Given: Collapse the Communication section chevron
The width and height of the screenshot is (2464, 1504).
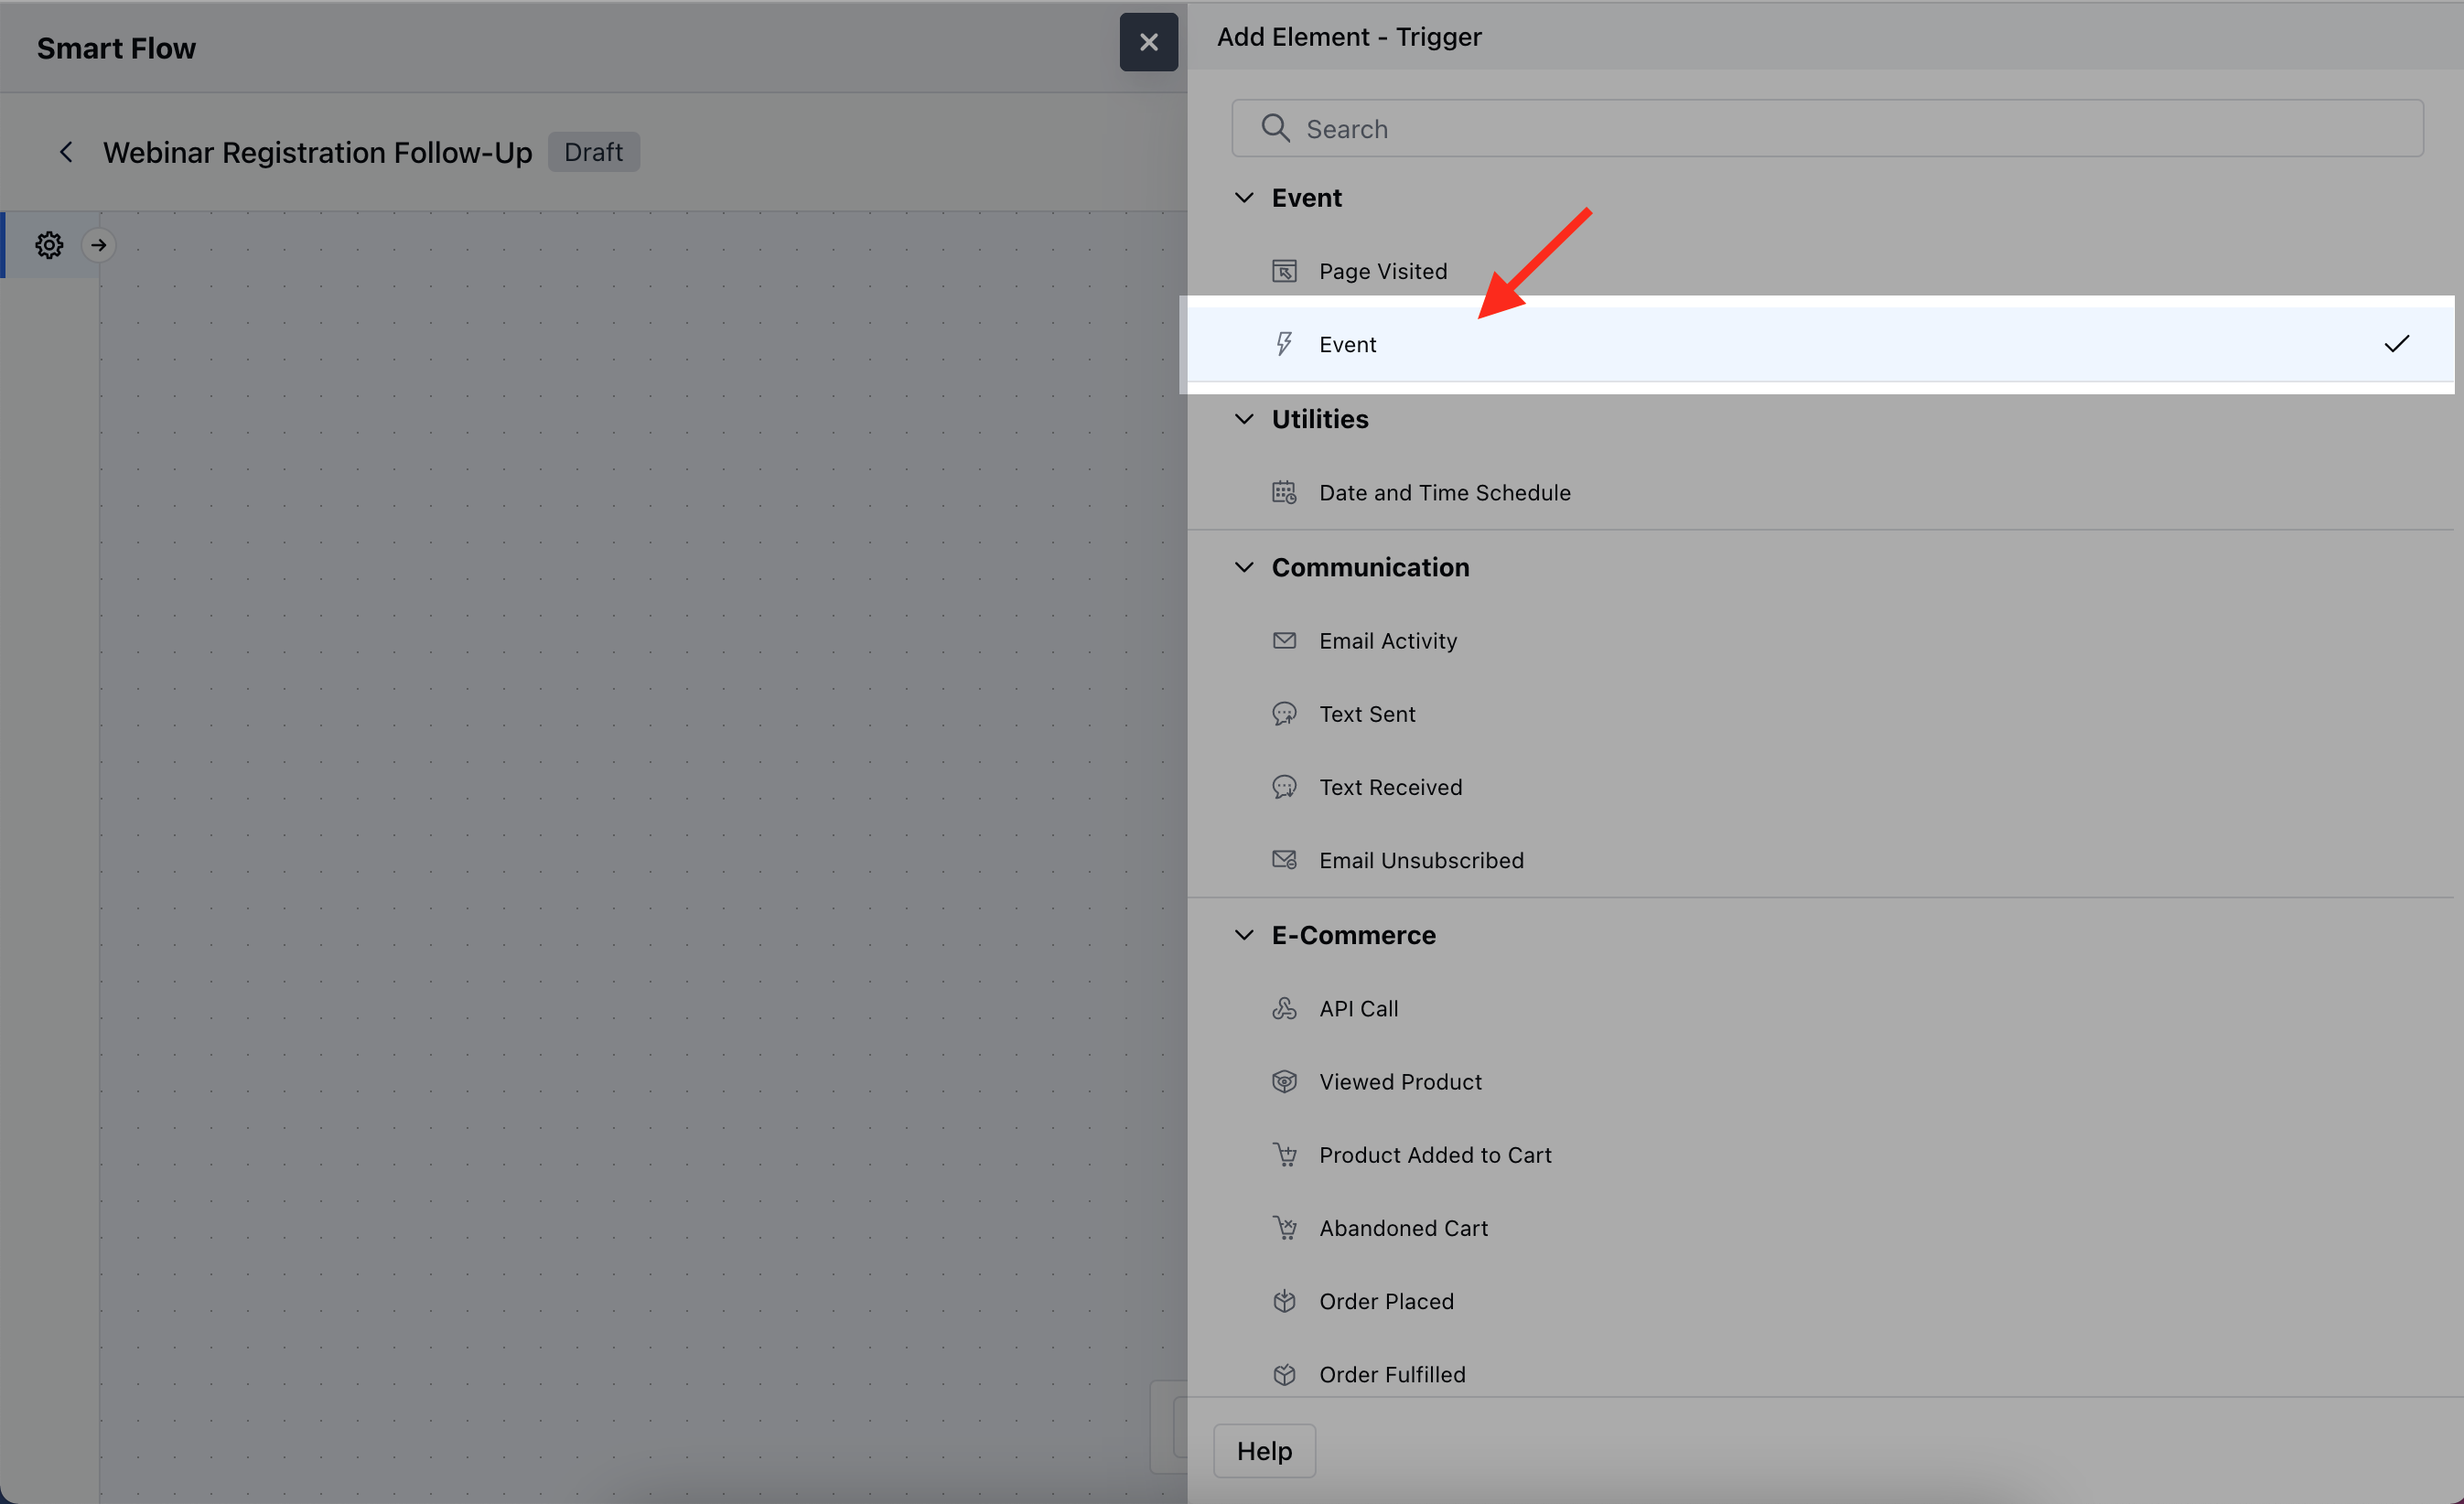Looking at the screenshot, I should point(1244,567).
